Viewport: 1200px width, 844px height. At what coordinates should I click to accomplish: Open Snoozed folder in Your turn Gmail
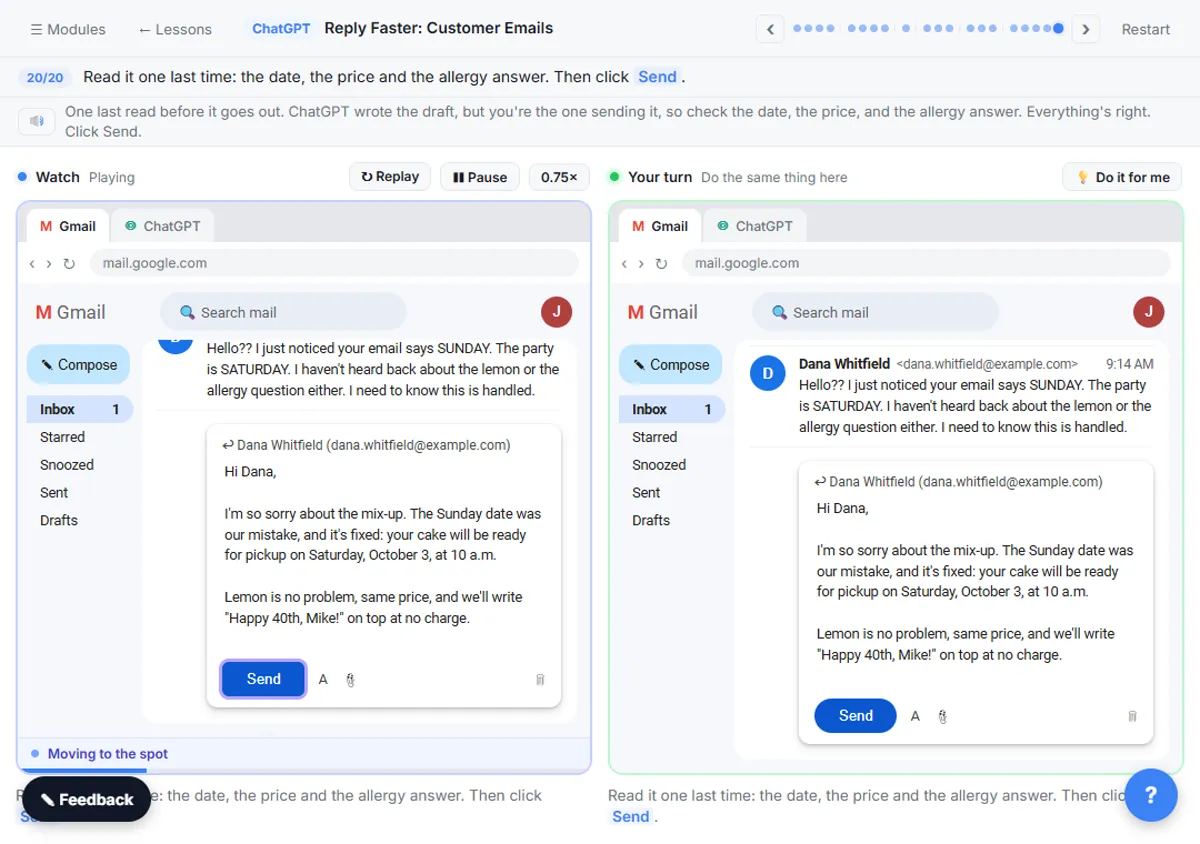[x=659, y=465]
